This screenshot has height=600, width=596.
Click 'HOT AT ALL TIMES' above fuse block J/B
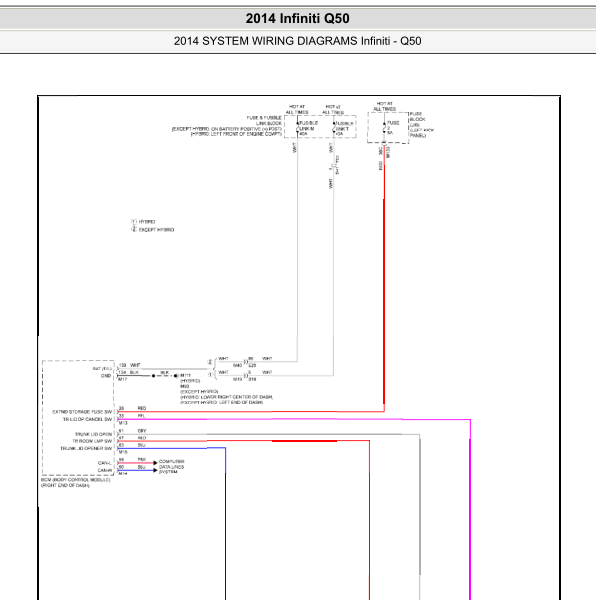pyautogui.click(x=384, y=106)
